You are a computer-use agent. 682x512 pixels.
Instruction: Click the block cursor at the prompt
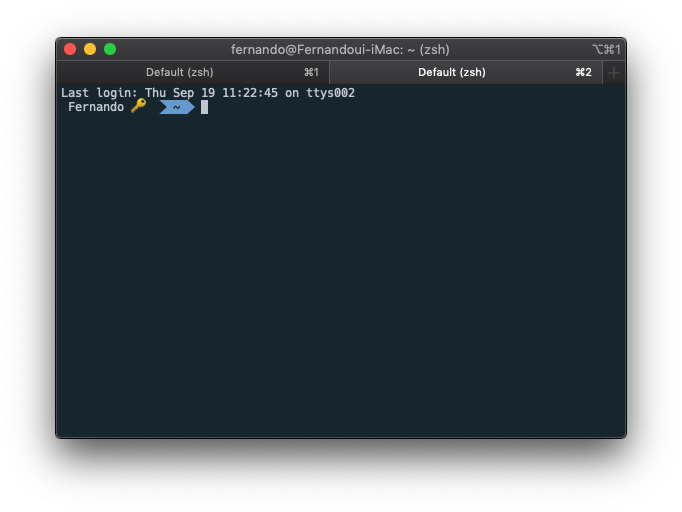click(x=204, y=107)
